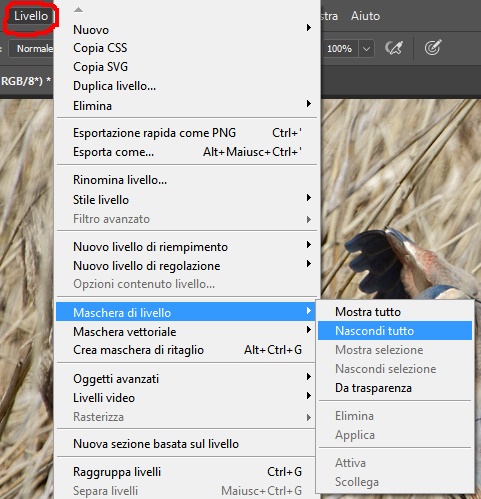Open the 100% opacity dropdown arrow
This screenshot has height=499, width=481.
366,49
